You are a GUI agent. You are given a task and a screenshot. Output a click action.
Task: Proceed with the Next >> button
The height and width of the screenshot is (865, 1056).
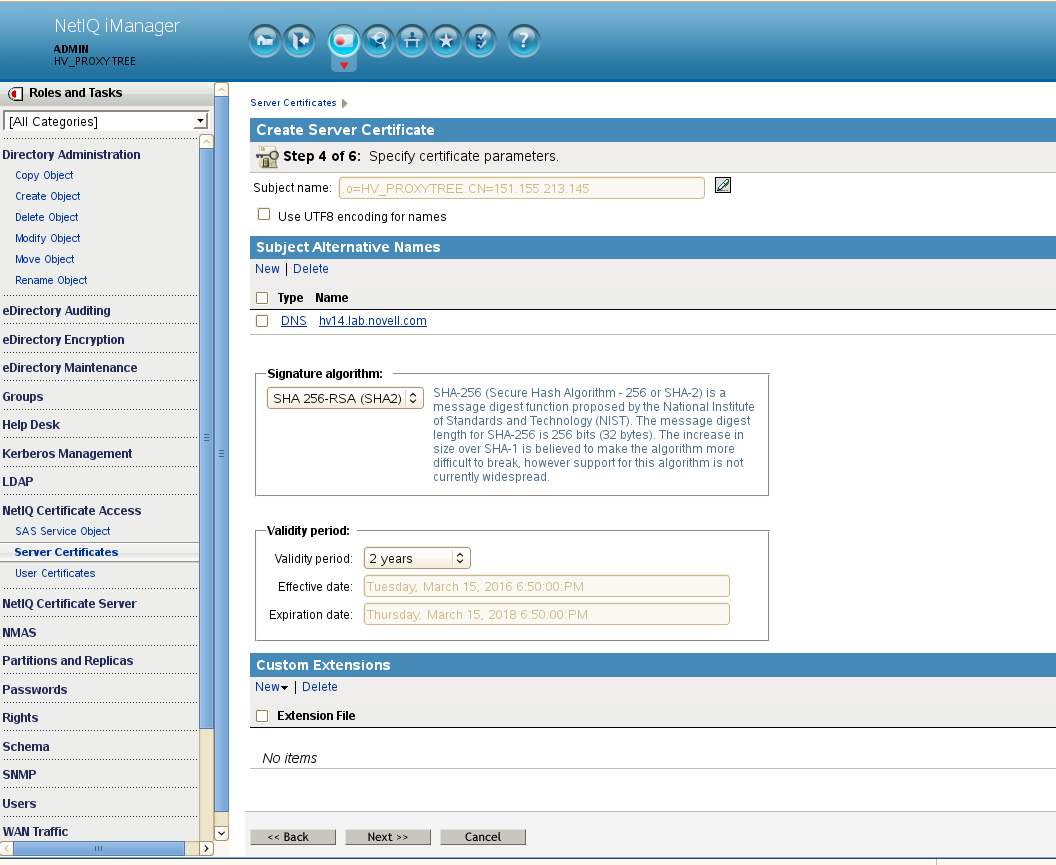388,837
